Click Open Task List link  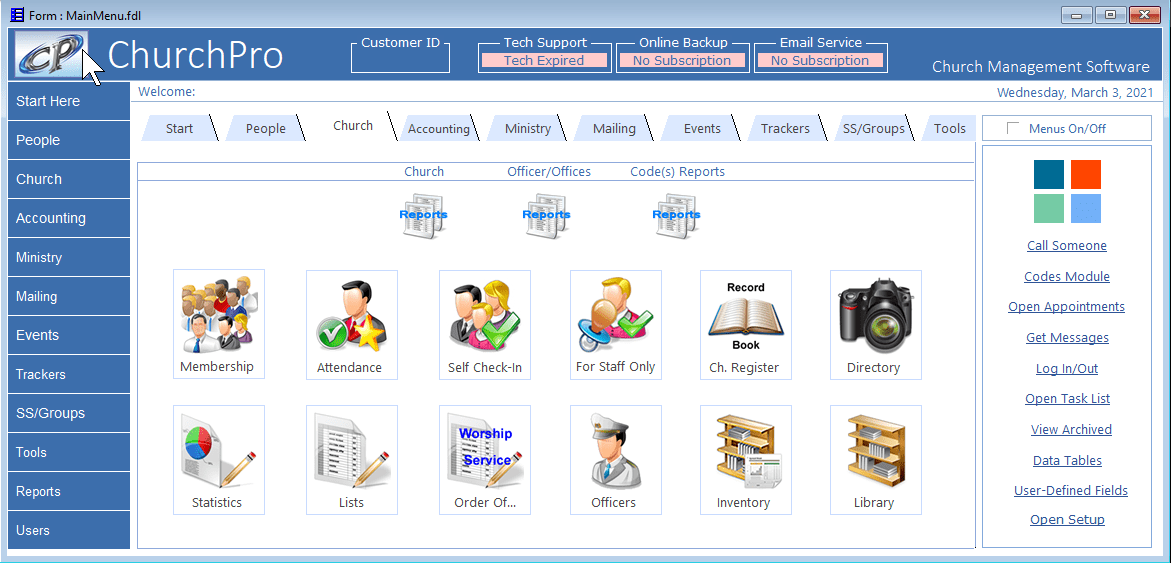point(1066,399)
